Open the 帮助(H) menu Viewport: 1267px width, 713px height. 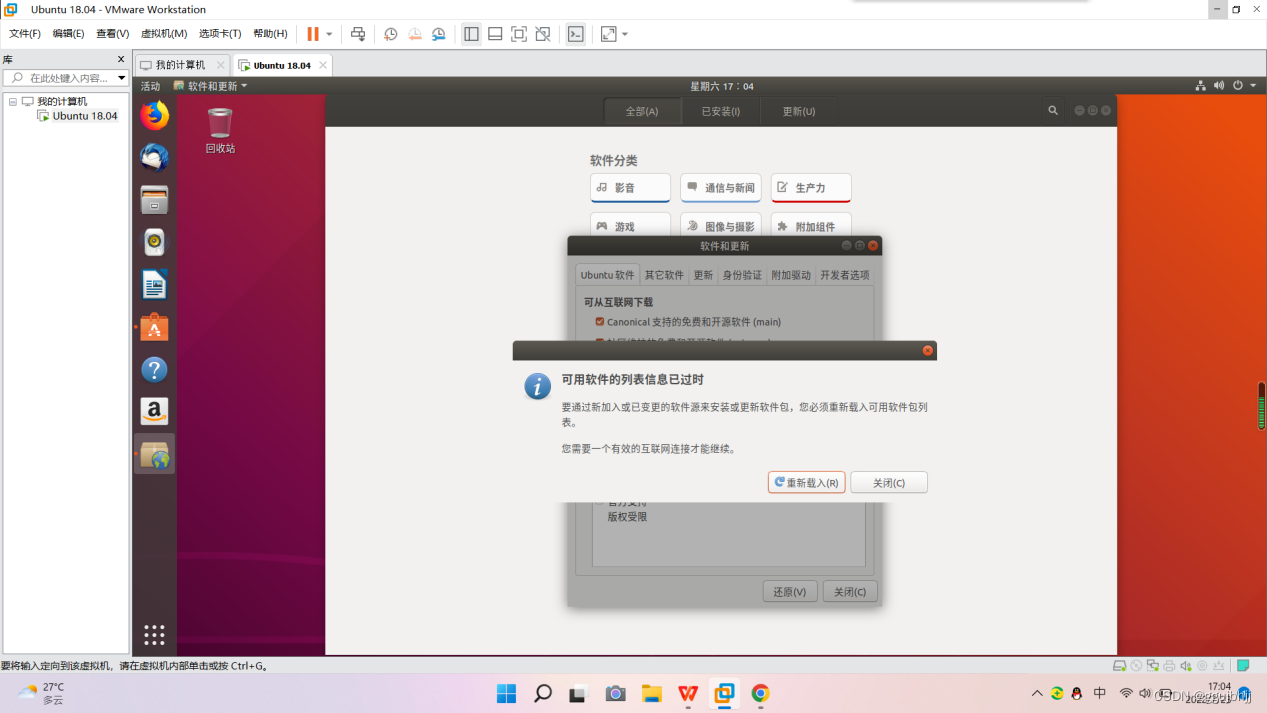click(x=270, y=34)
